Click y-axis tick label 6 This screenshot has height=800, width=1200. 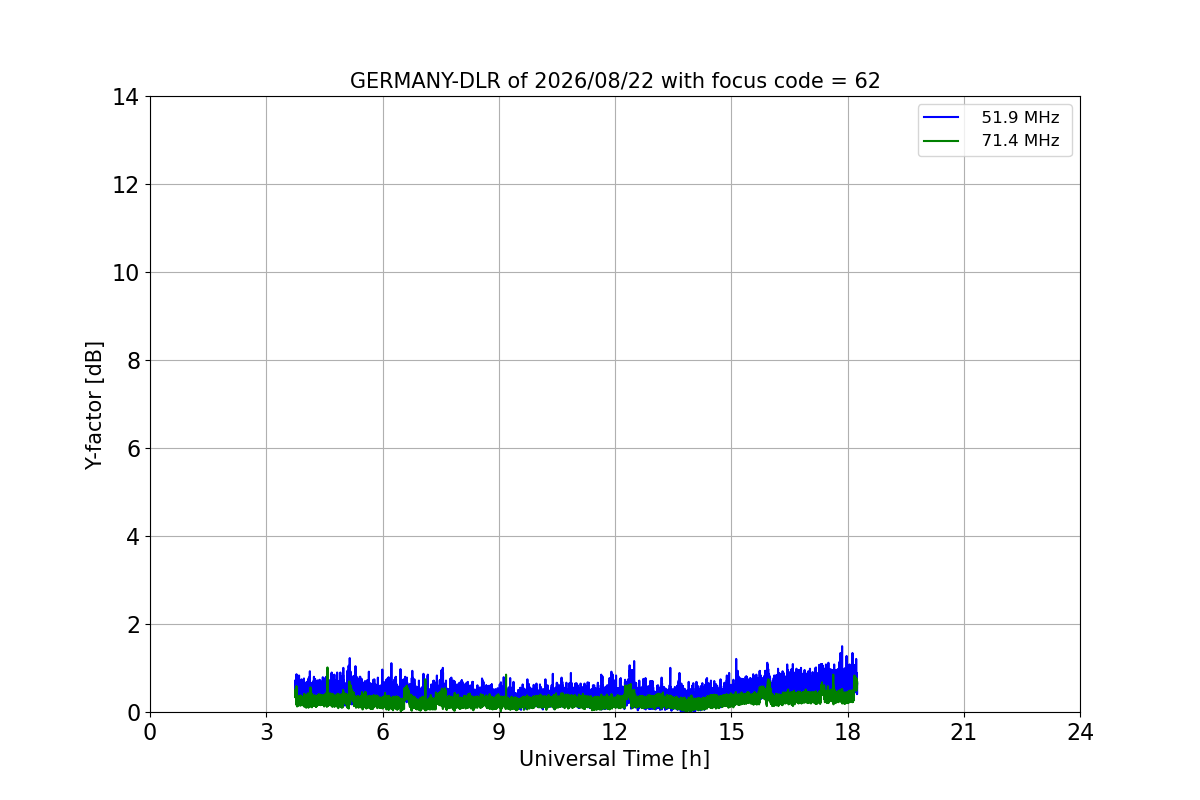tap(132, 449)
